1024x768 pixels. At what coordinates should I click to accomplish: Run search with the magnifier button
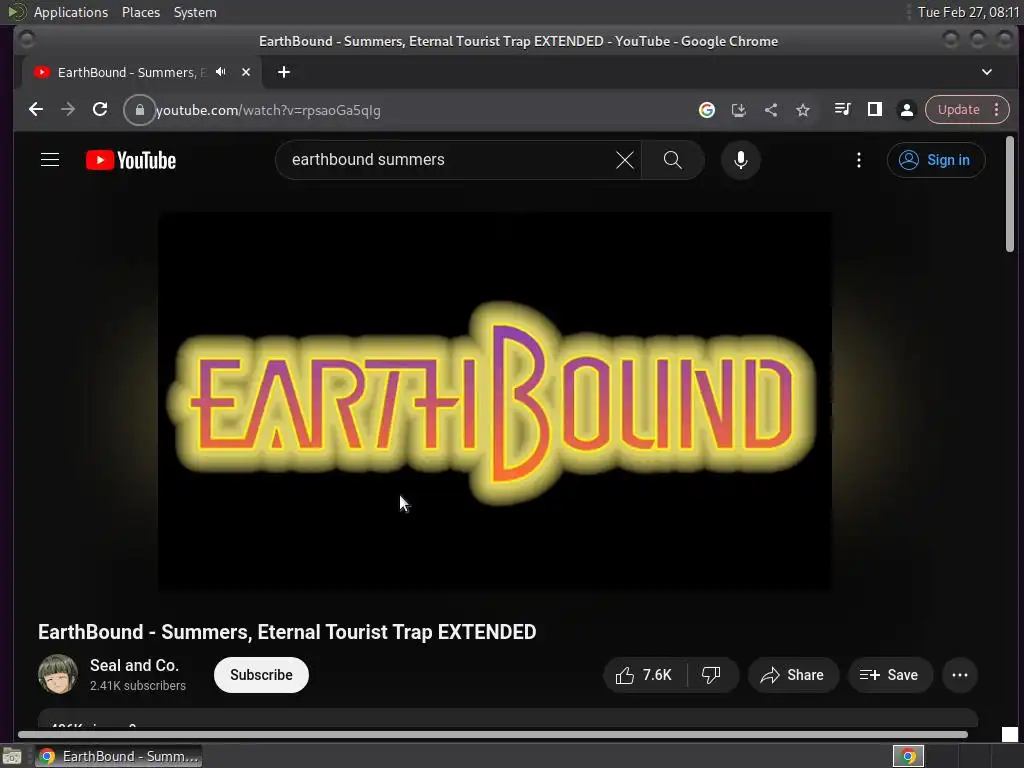673,160
